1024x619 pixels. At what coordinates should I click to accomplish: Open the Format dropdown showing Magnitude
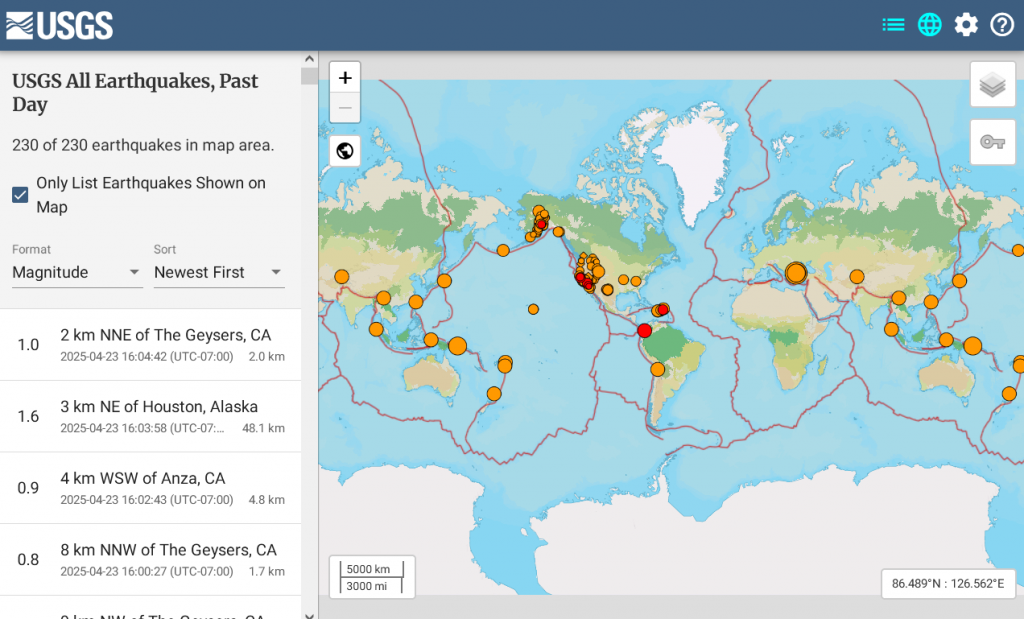[76, 272]
